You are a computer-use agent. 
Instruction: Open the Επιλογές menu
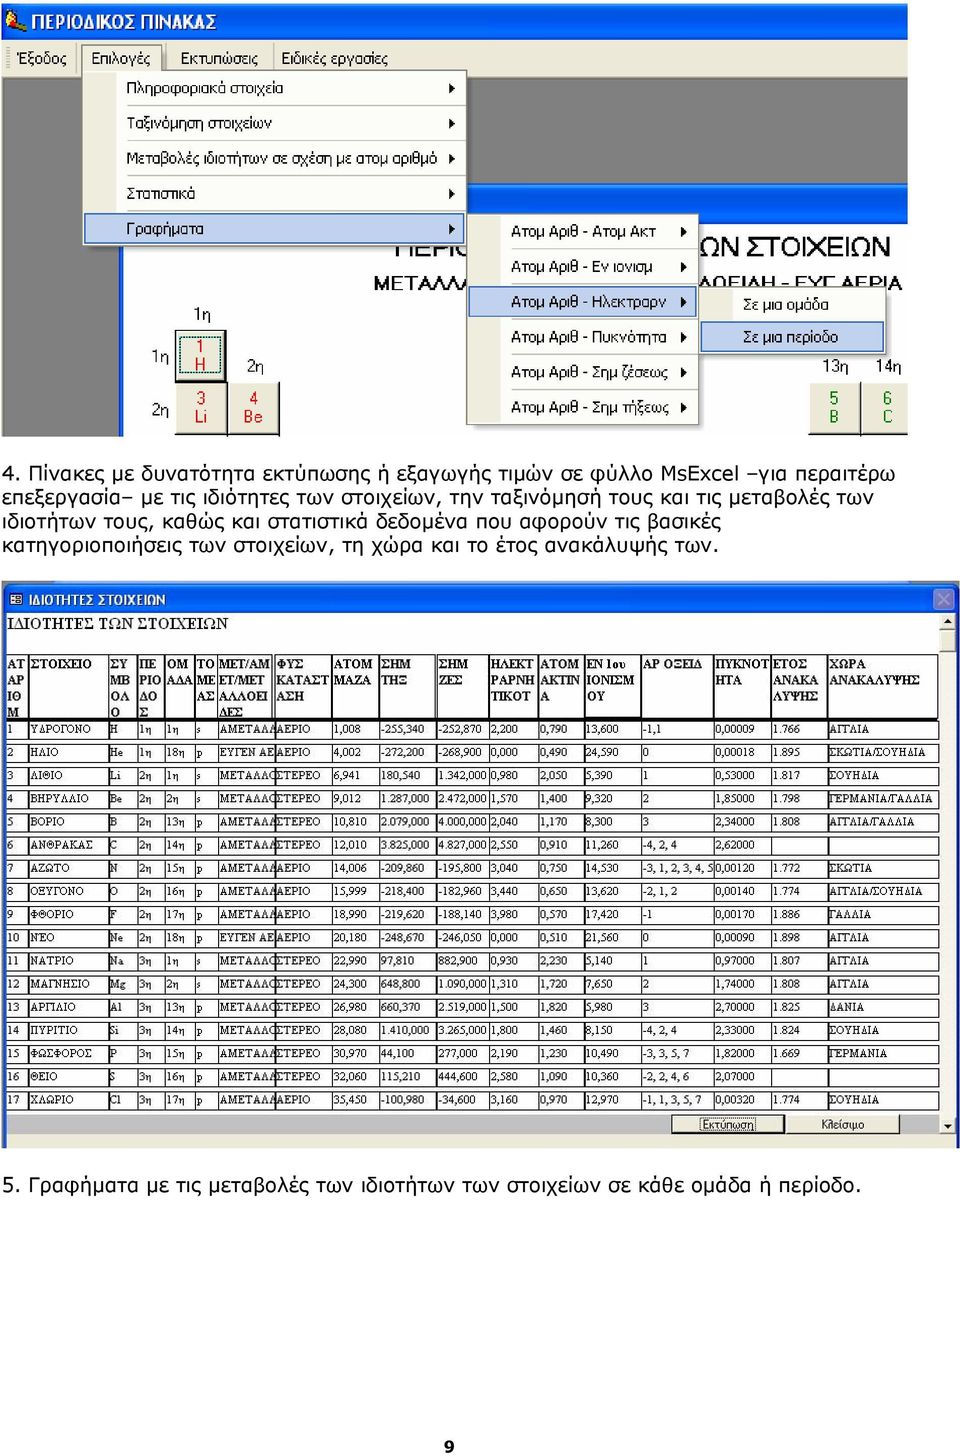pyautogui.click(x=121, y=58)
